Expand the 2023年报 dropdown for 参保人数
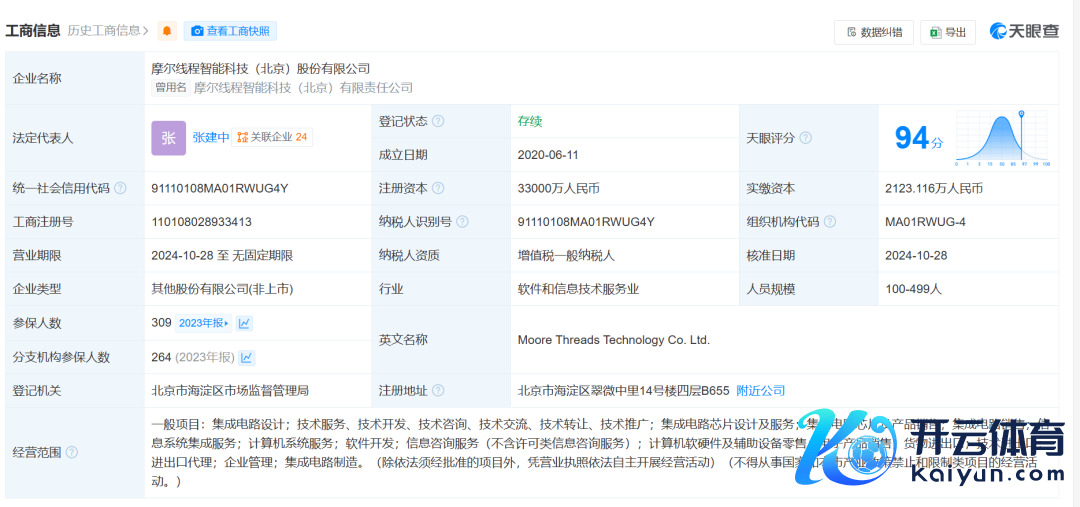 [203, 322]
